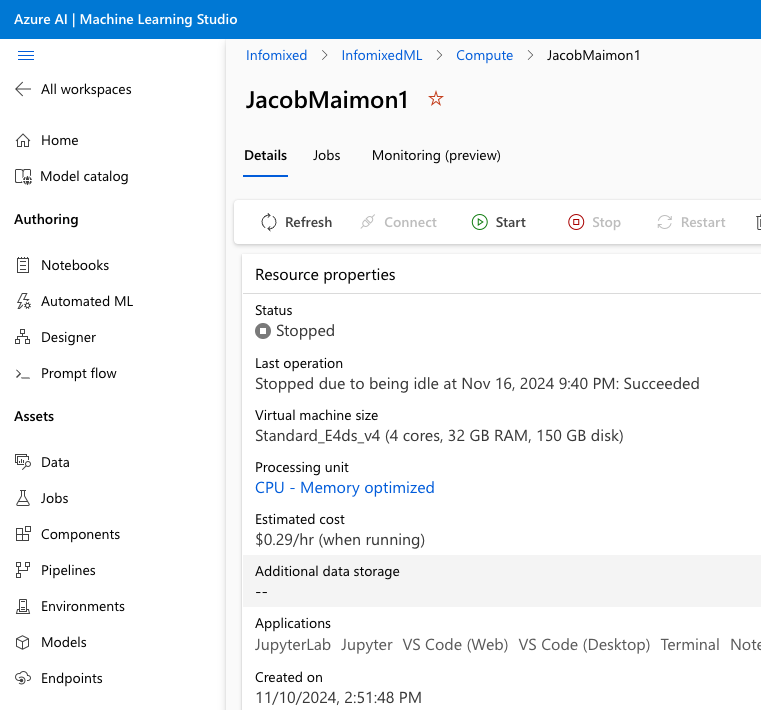This screenshot has width=761, height=710.
Task: Click the Model catalog icon
Action: (23, 177)
